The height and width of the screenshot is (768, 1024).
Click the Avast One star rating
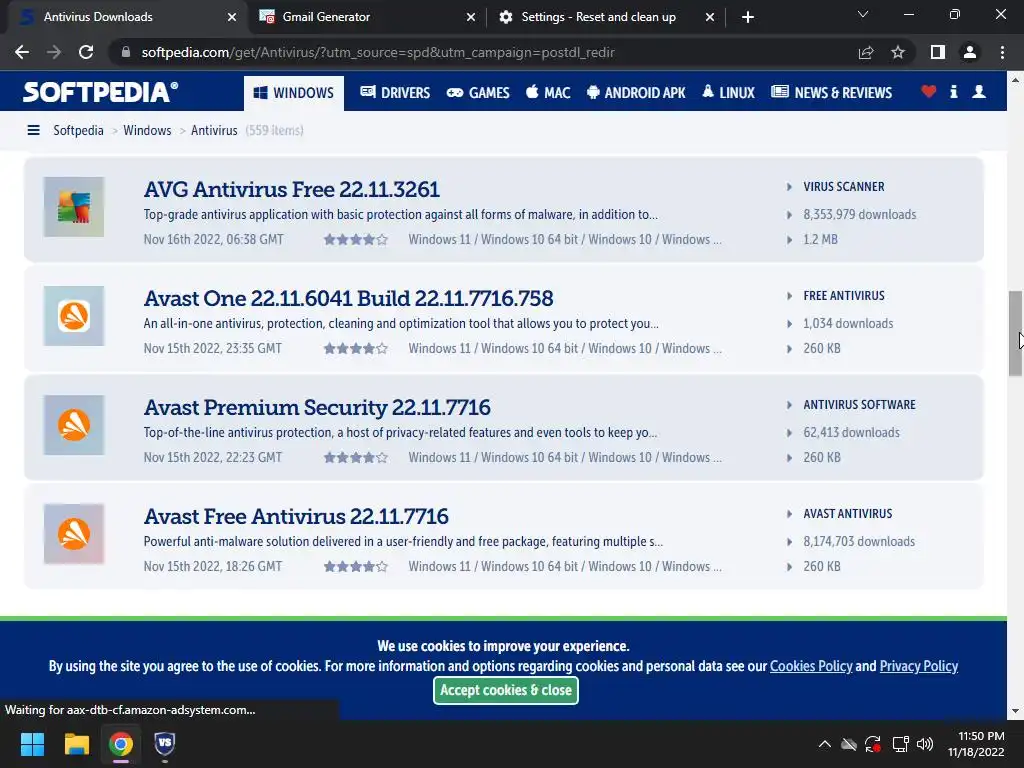pyautogui.click(x=355, y=349)
